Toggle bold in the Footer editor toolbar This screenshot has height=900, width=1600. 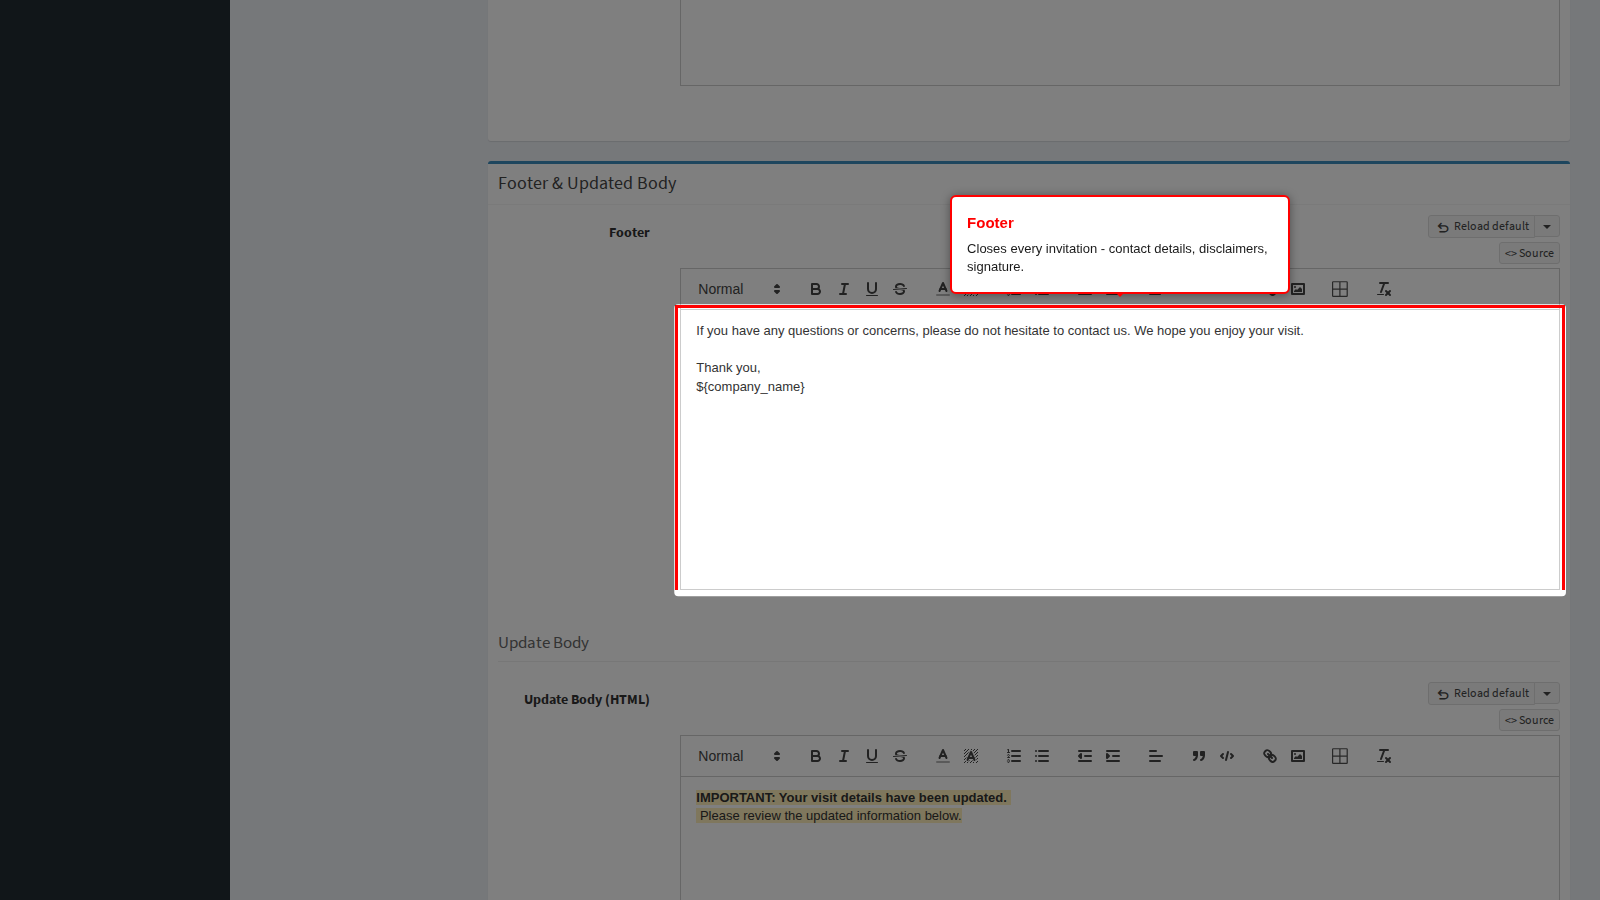[815, 289]
